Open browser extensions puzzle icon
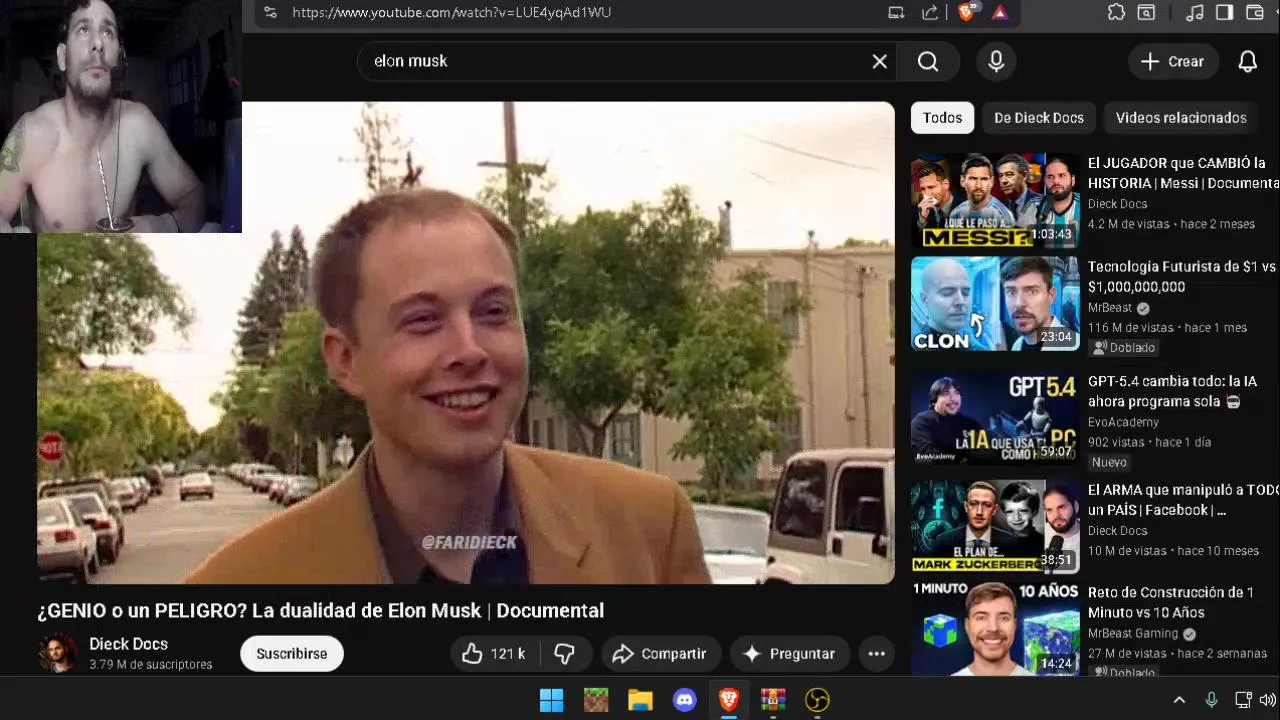 (x=1116, y=12)
